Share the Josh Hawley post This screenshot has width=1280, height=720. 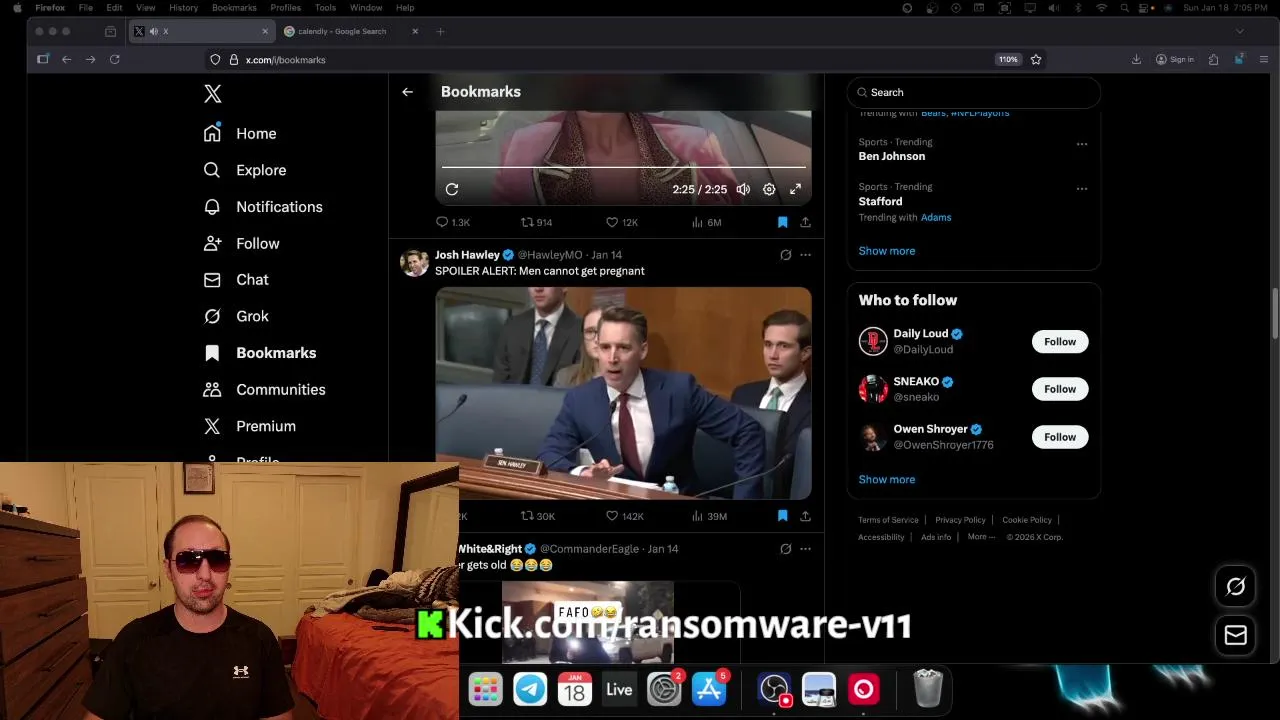pyautogui.click(x=805, y=516)
